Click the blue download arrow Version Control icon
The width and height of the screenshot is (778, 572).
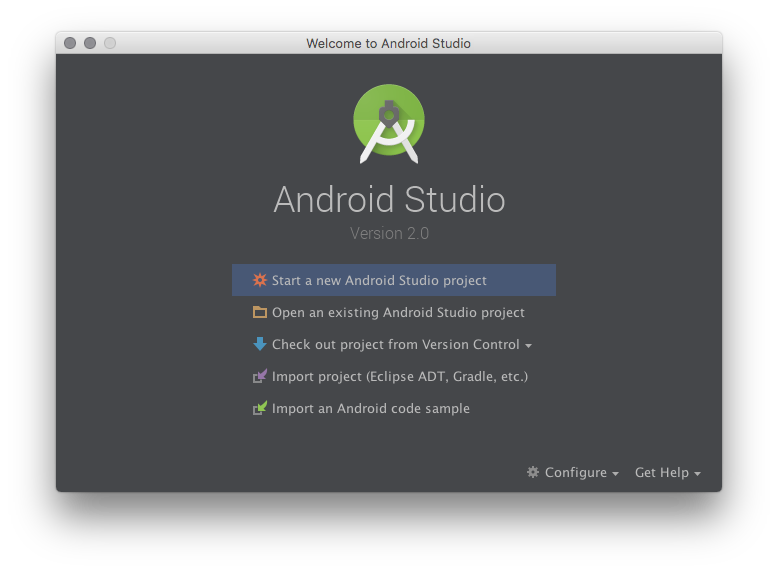point(259,344)
